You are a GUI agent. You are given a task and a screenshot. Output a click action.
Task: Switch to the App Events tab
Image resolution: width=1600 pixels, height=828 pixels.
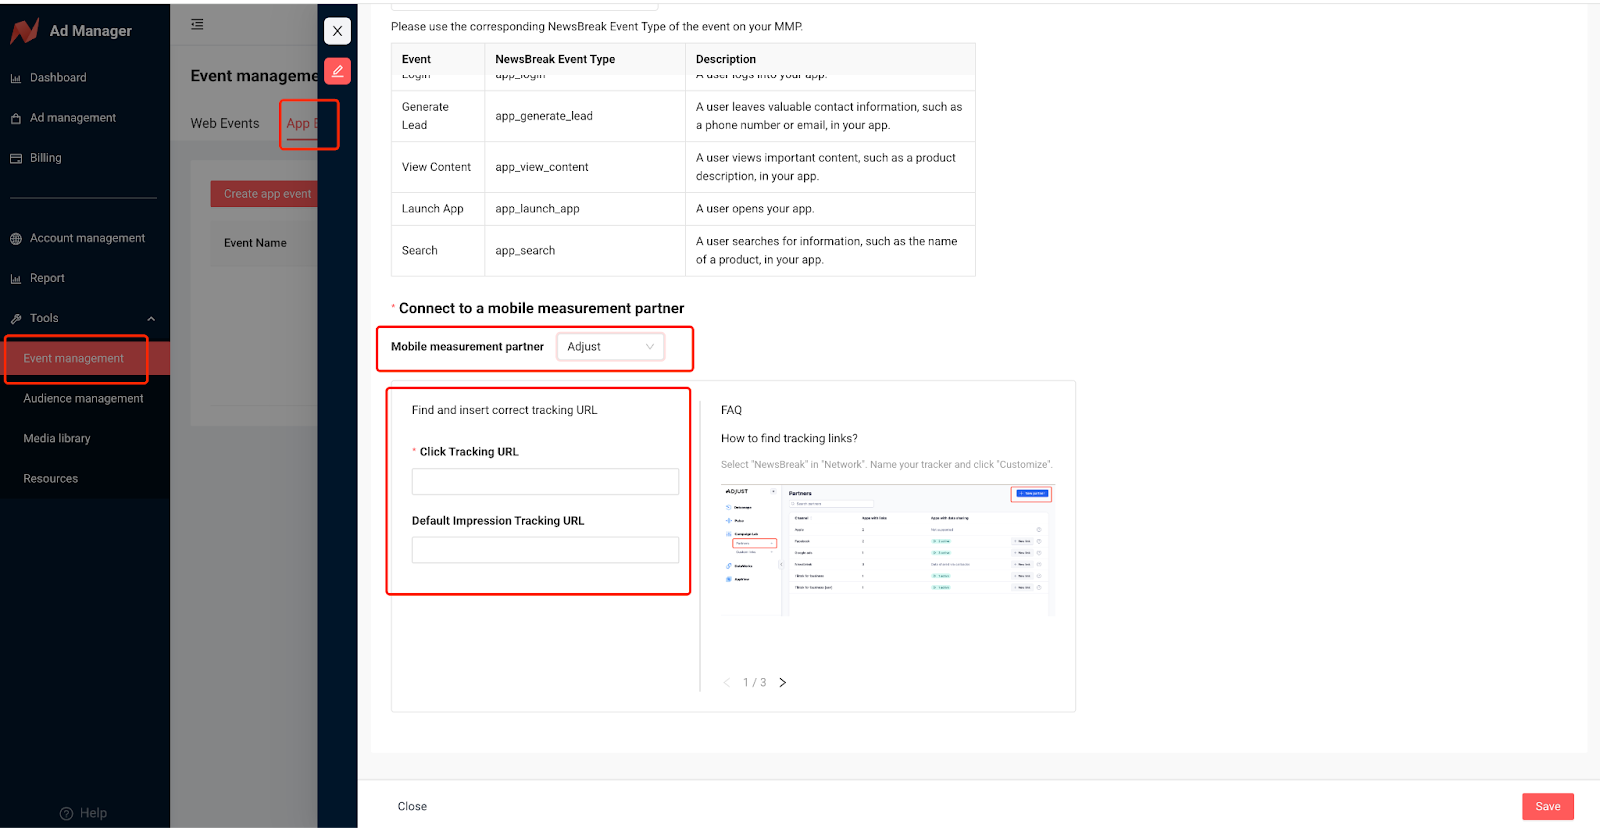pos(302,123)
